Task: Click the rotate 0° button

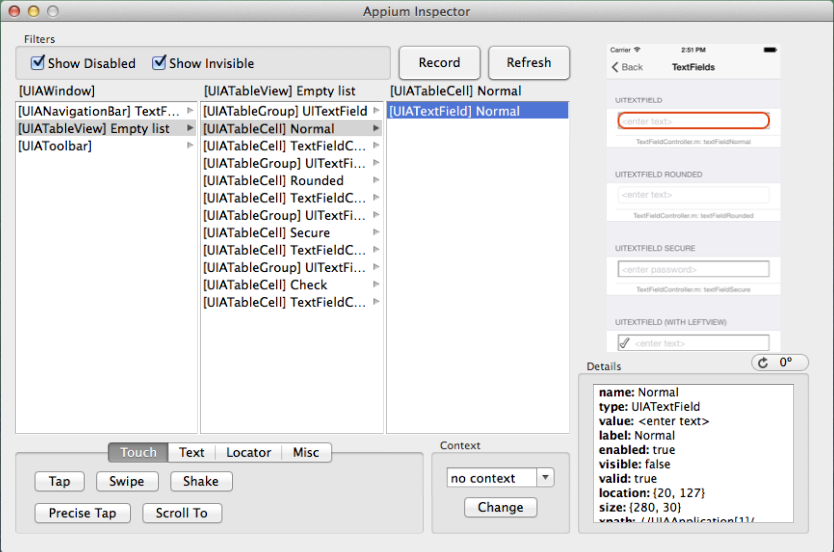Action: [x=779, y=363]
